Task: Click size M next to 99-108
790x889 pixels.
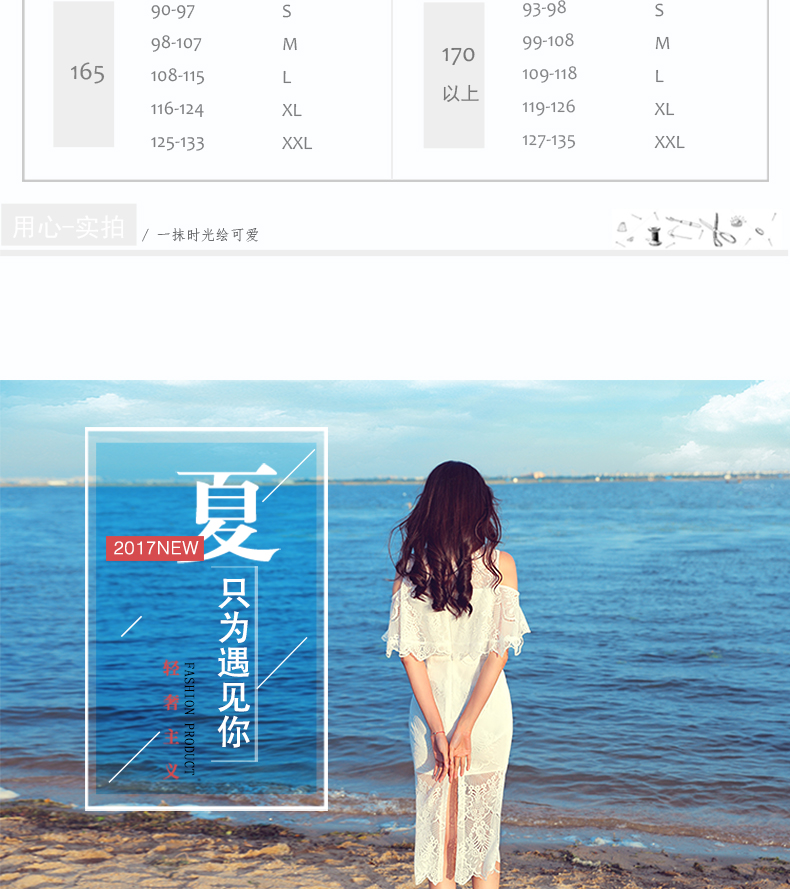Action: pos(662,43)
